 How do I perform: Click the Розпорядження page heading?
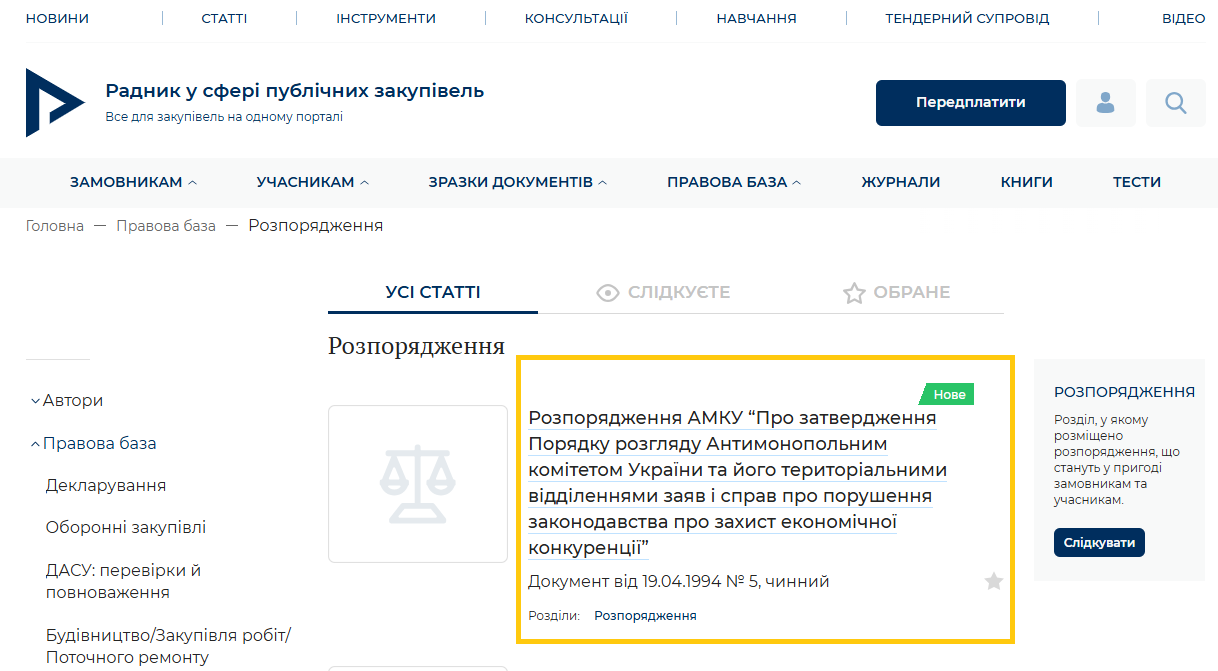tap(416, 346)
